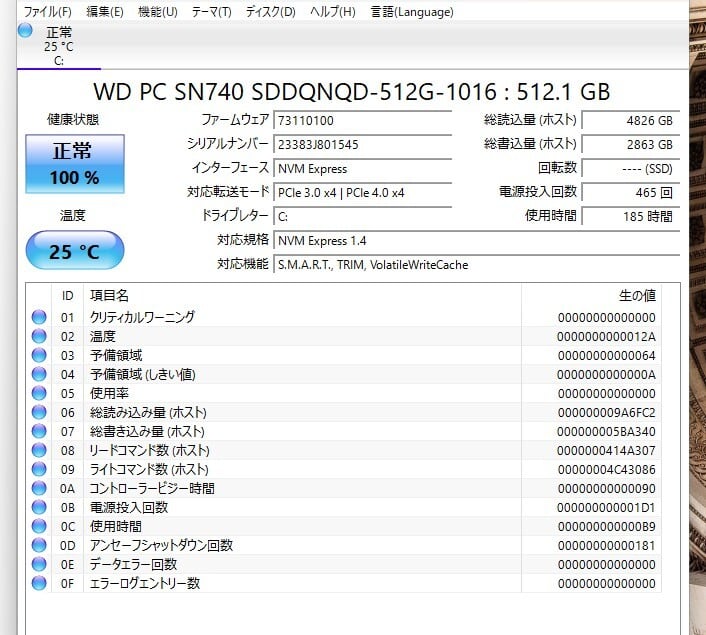
Task: Click the standard field NVM Express 1.4
Action: click(476, 240)
